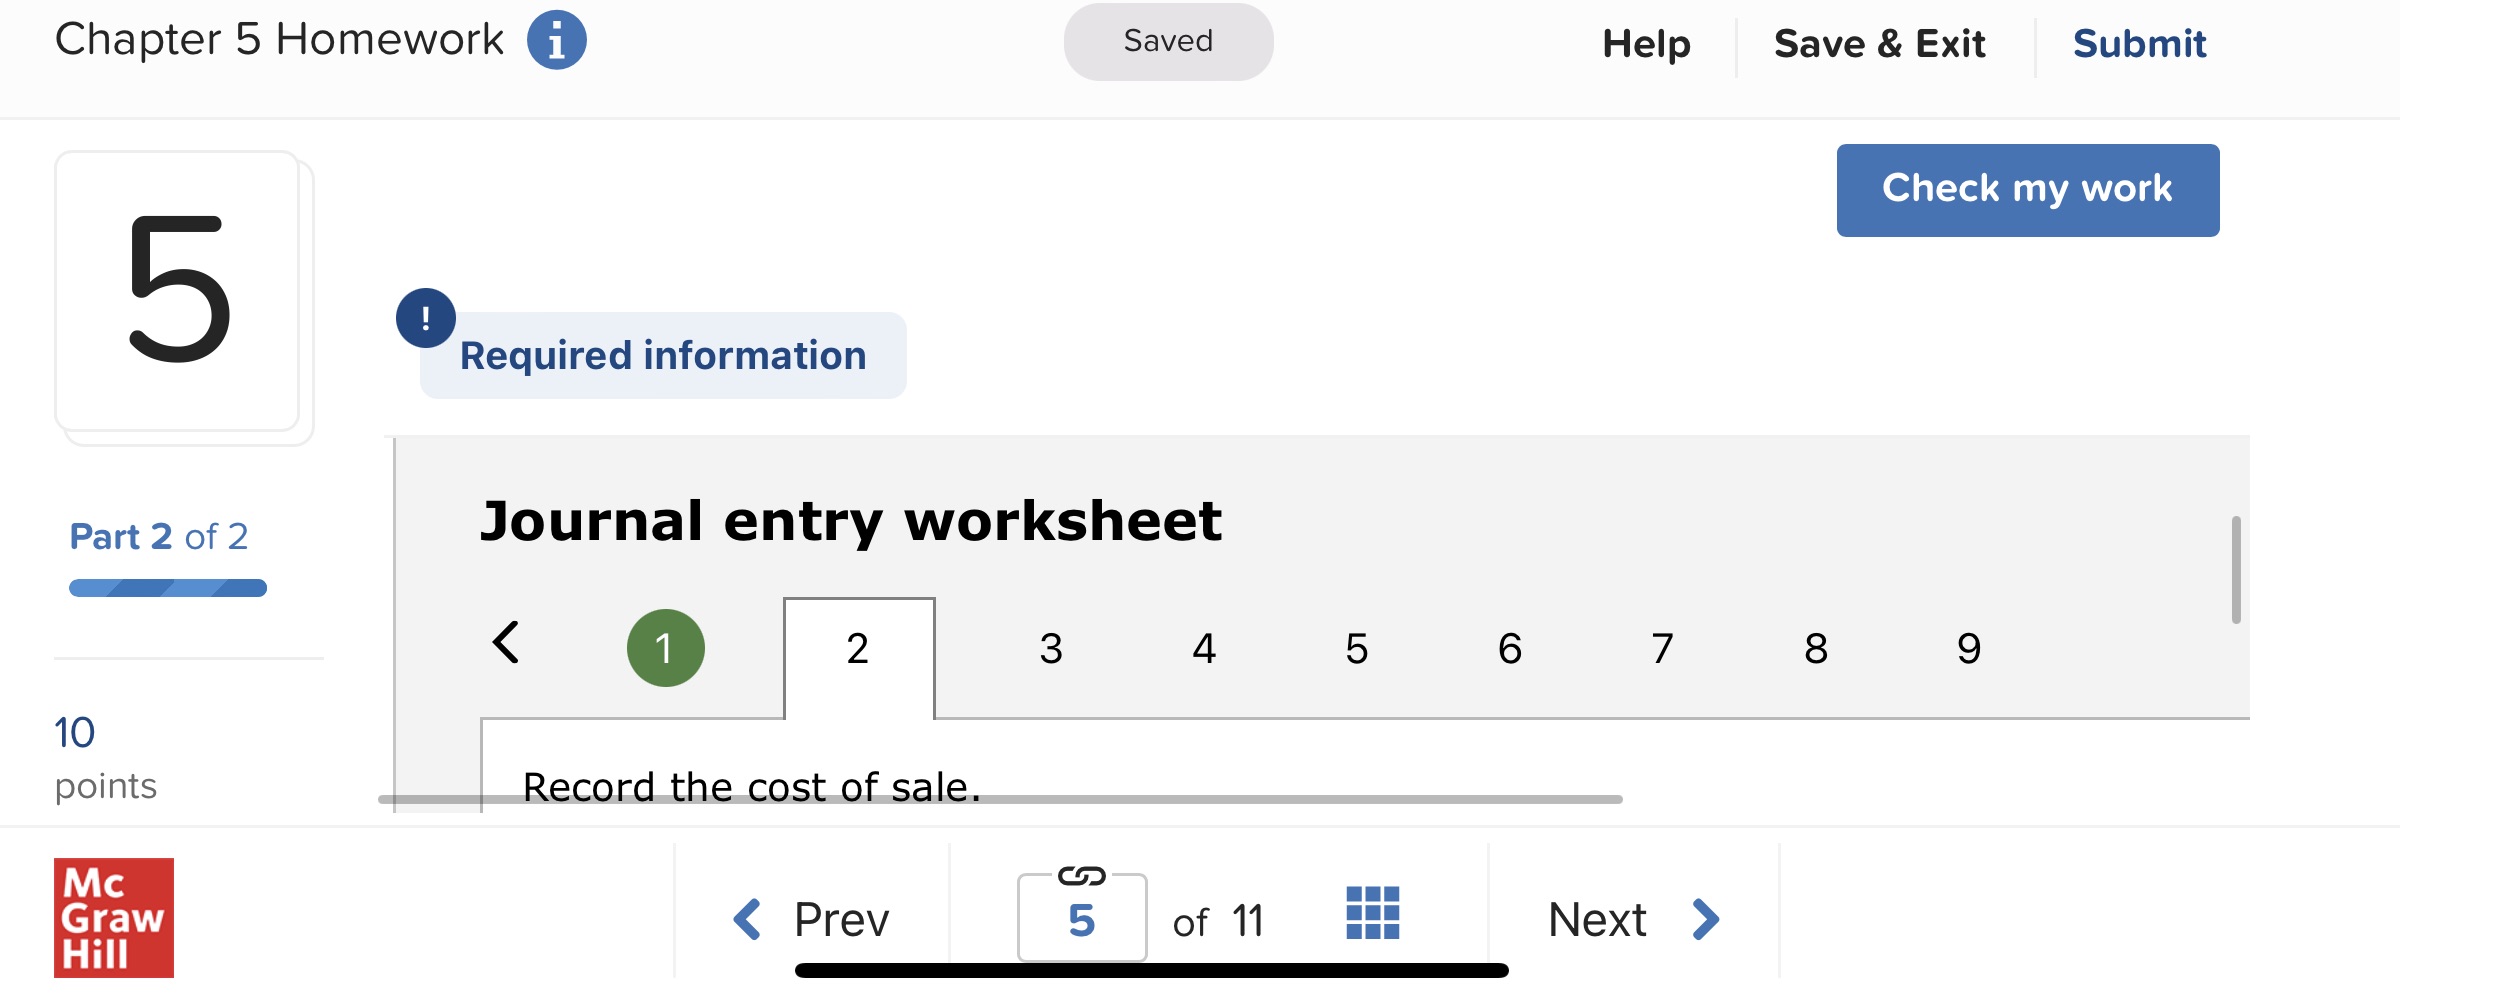This screenshot has height=1002, width=2513.
Task: Select journal entry step 6
Action: (x=1509, y=647)
